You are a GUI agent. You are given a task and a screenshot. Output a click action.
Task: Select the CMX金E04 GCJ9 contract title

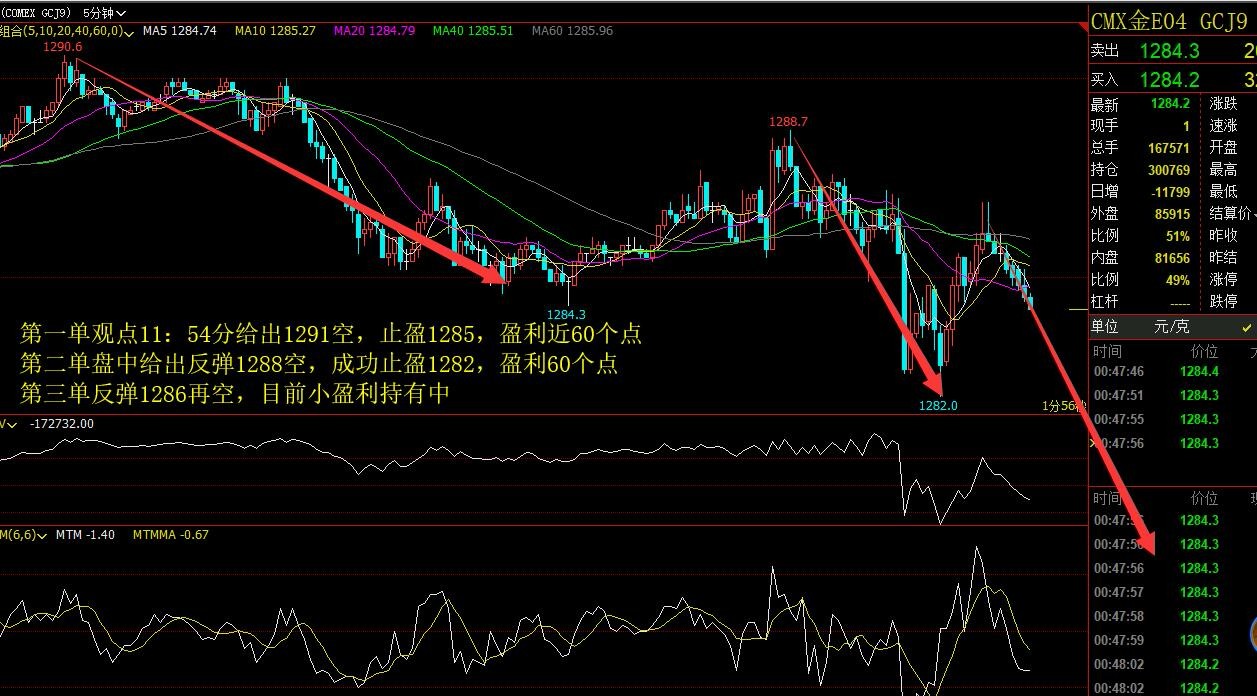[x=1169, y=21]
